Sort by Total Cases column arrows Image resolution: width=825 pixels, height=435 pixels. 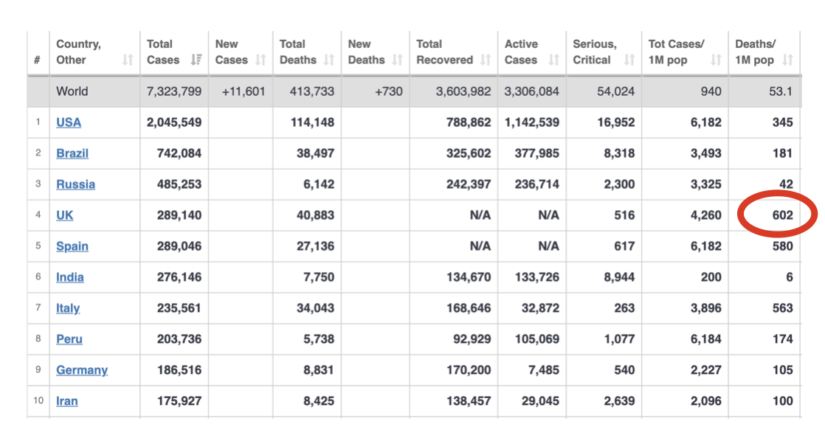pos(196,60)
